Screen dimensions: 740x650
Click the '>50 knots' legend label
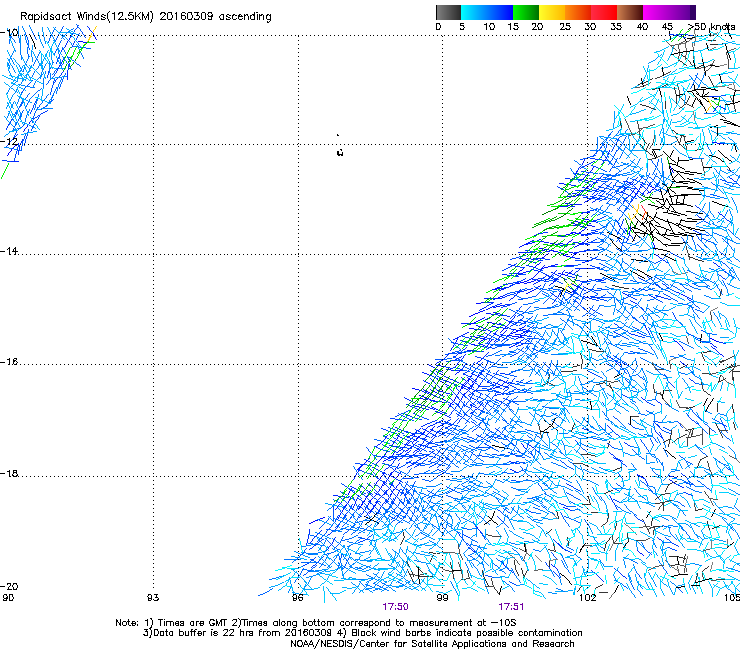[711, 27]
